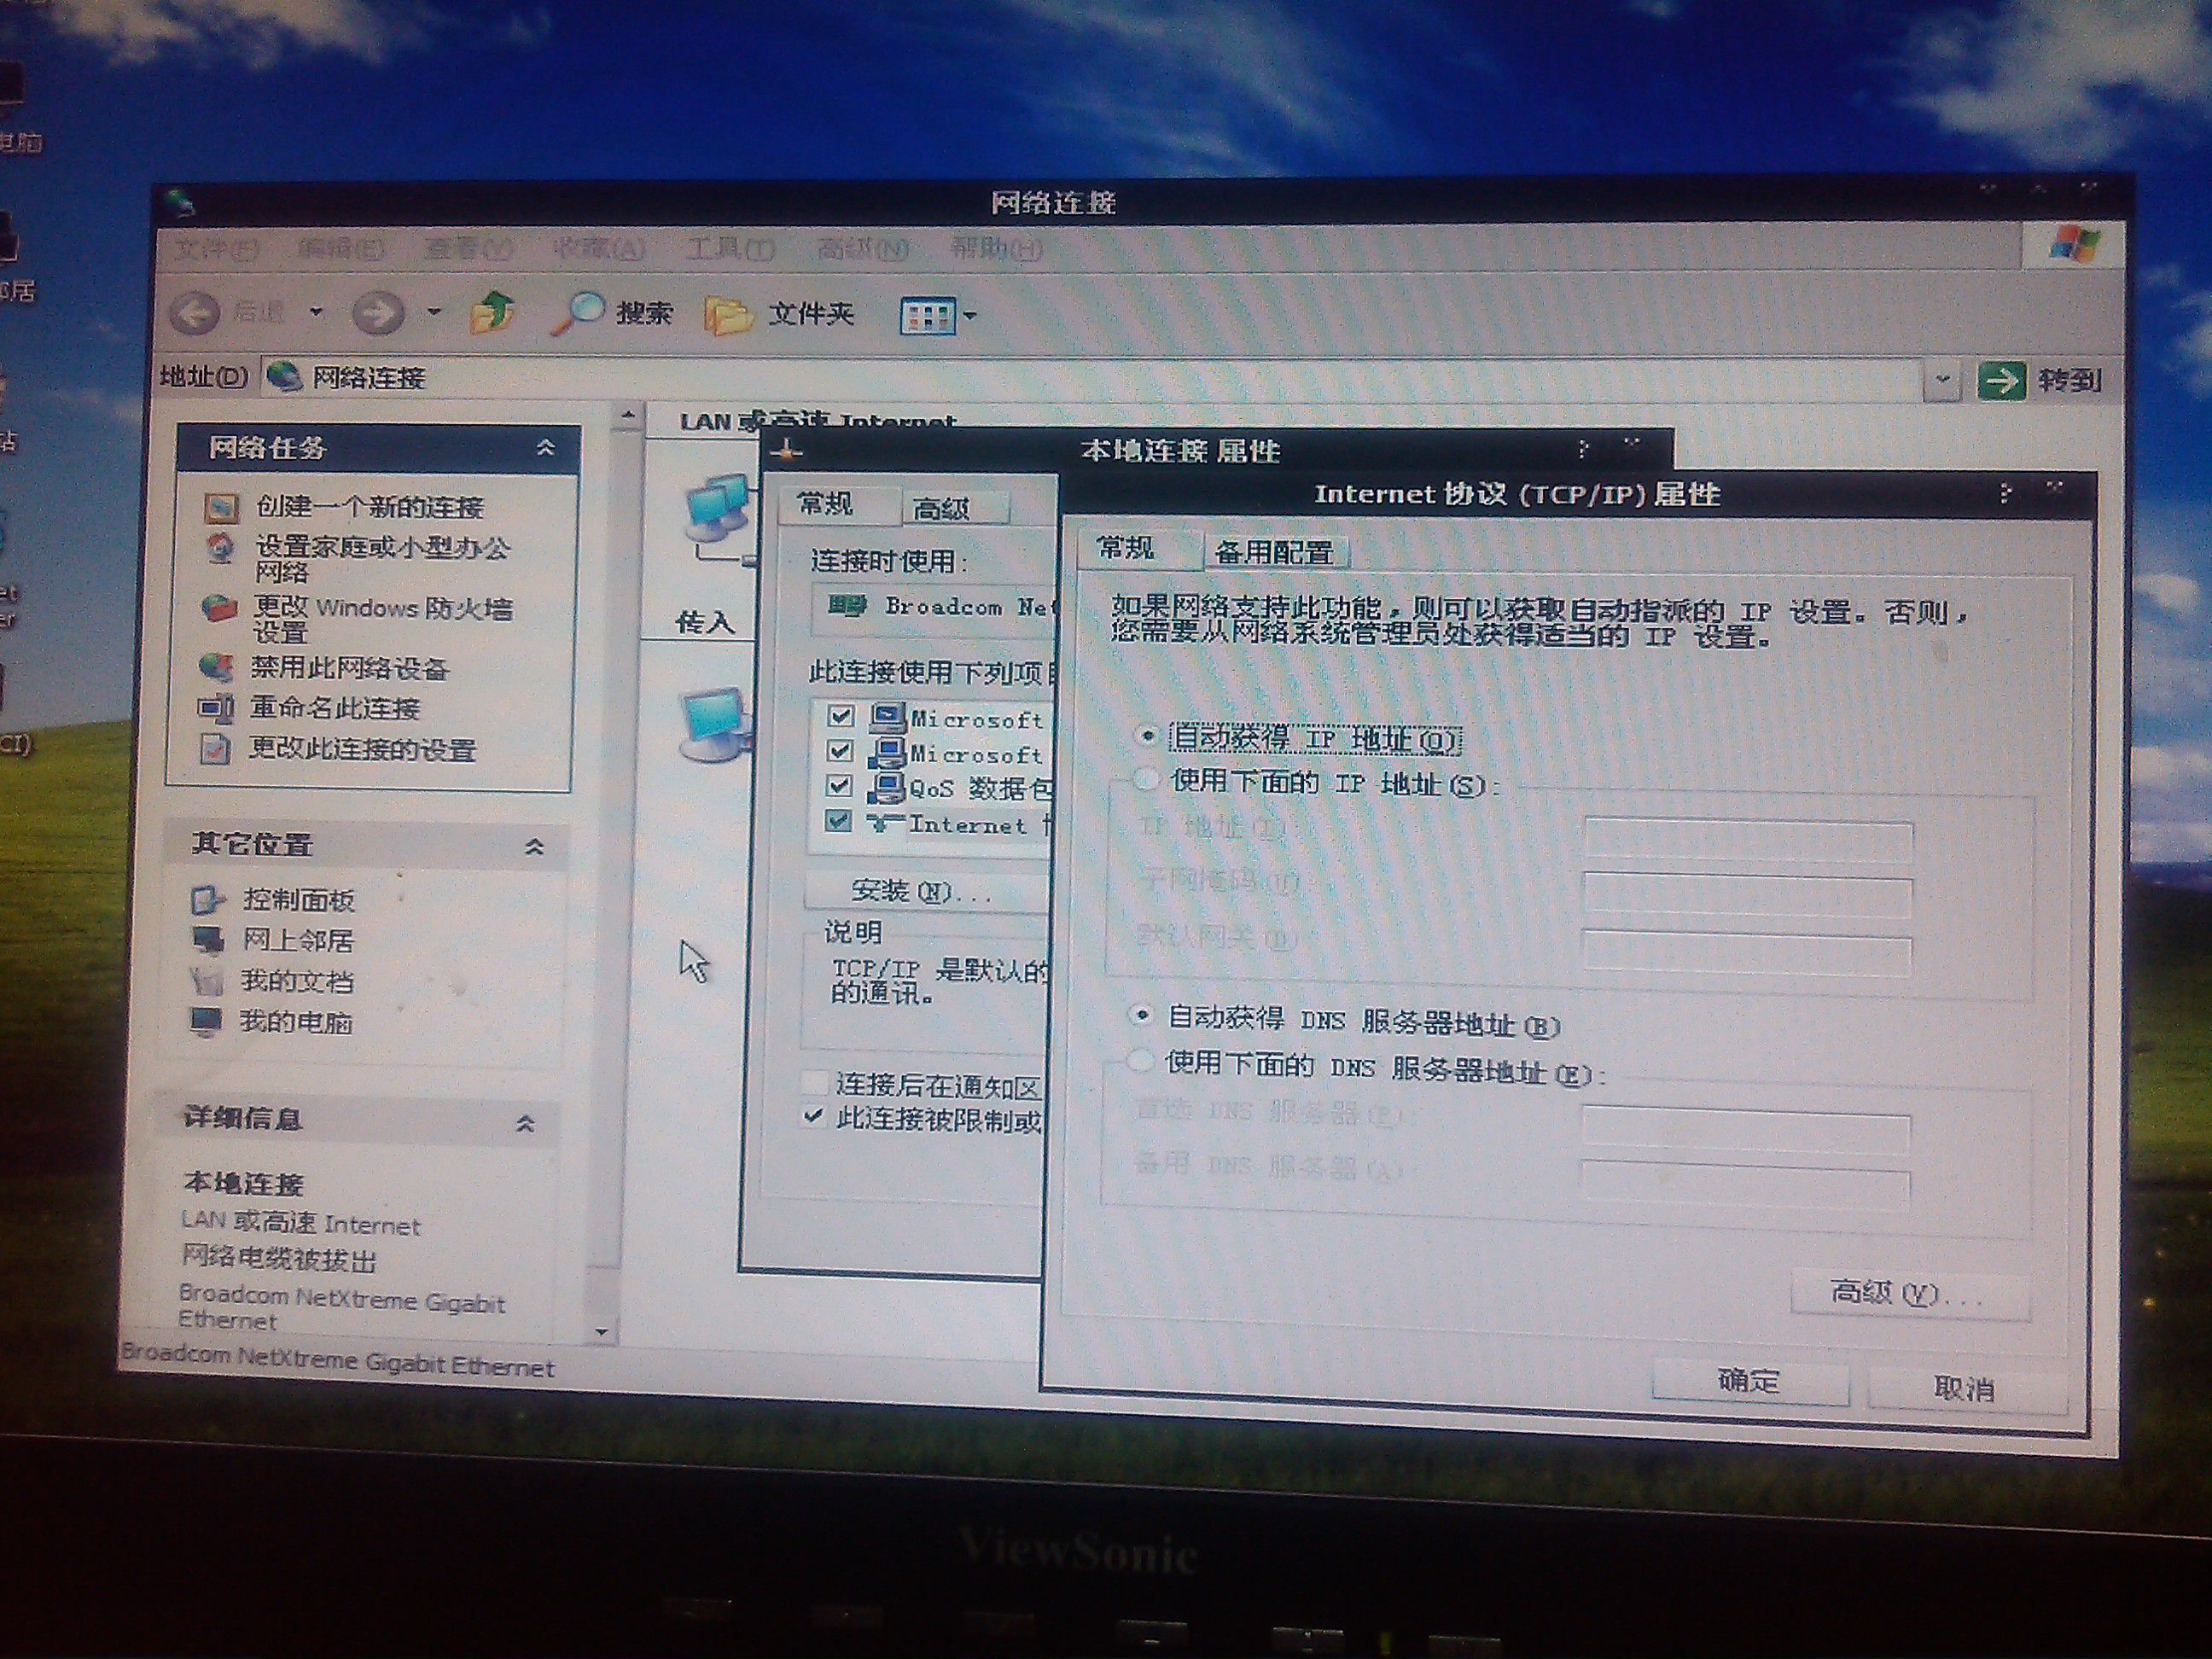Open the Forward button history dropdown arrow

click(x=434, y=312)
